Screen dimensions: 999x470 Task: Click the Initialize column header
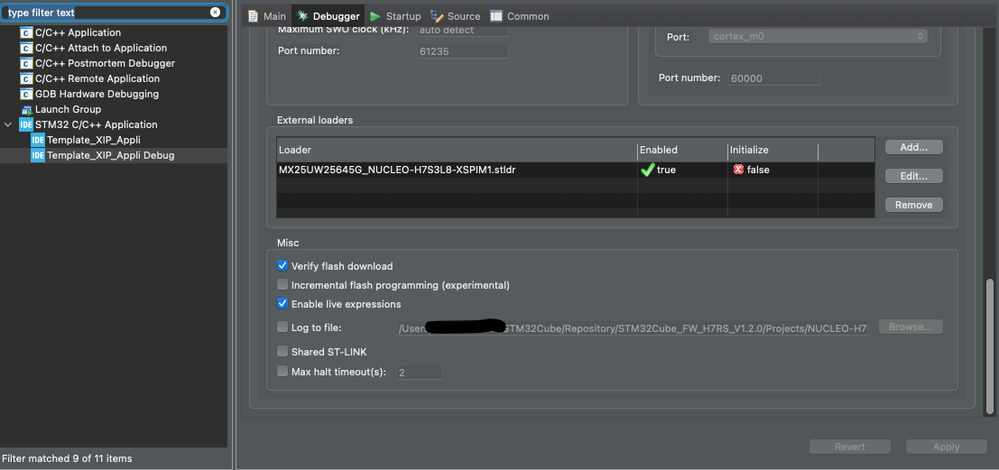773,150
